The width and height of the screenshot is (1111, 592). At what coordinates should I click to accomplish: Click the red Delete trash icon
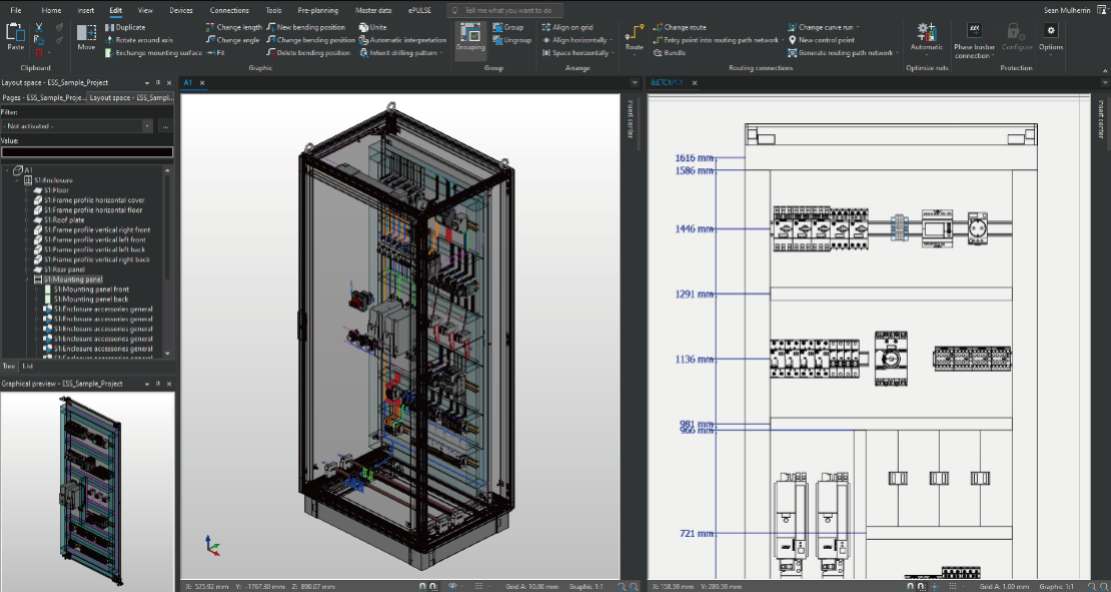(x=39, y=53)
